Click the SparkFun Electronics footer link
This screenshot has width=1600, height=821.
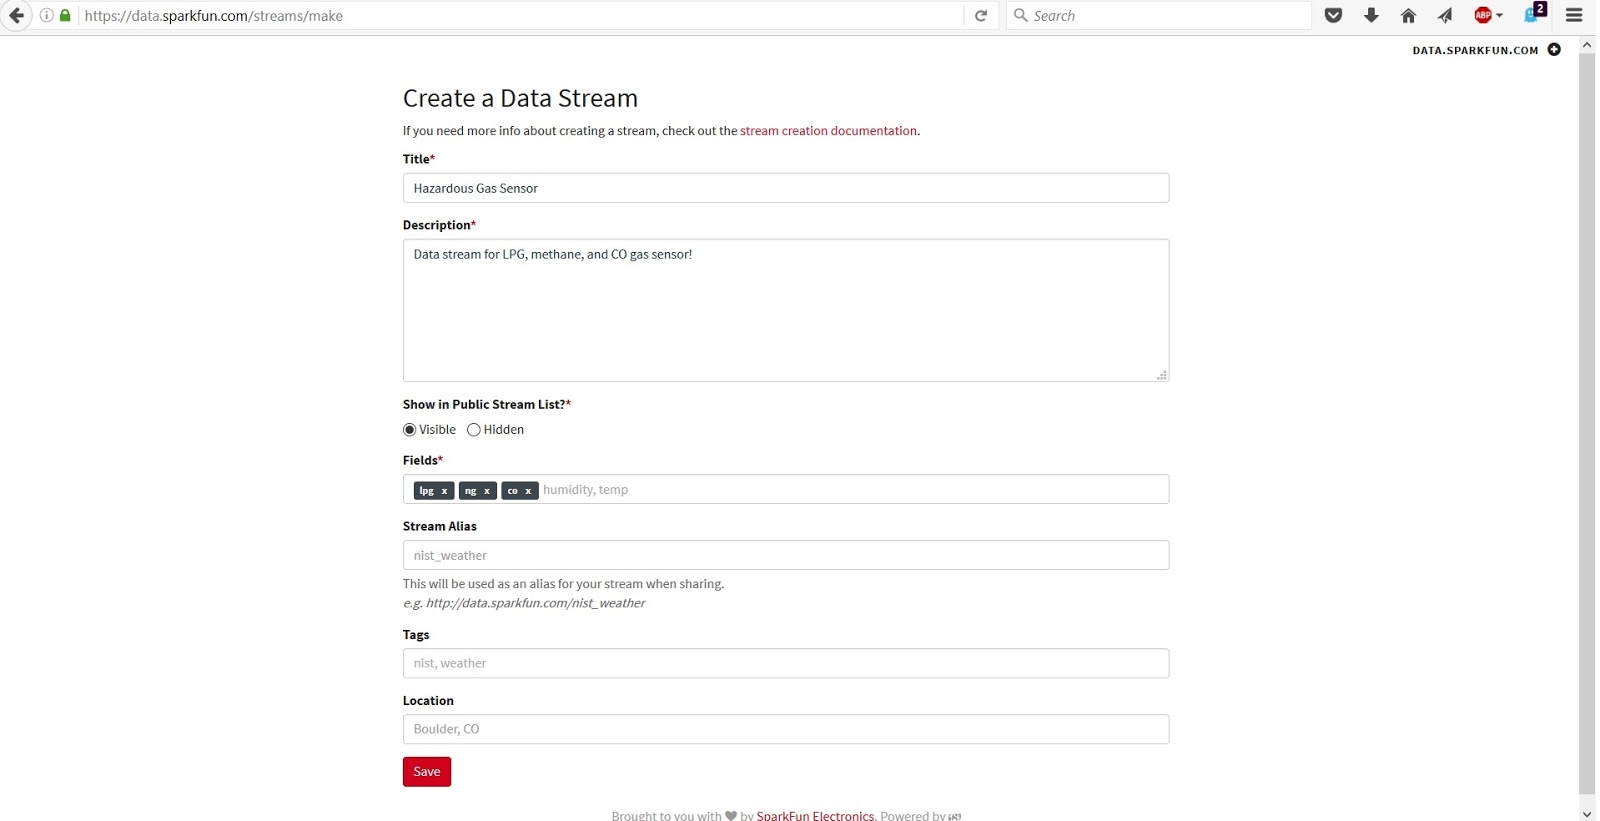(x=815, y=816)
